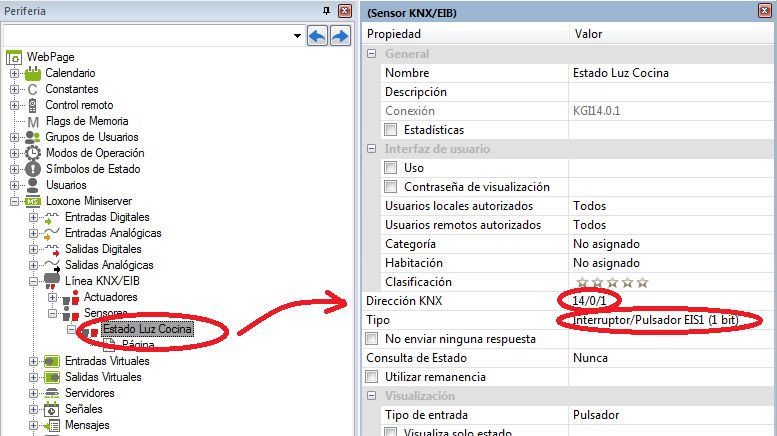Enable the Estadísticas checkbox

(x=392, y=130)
